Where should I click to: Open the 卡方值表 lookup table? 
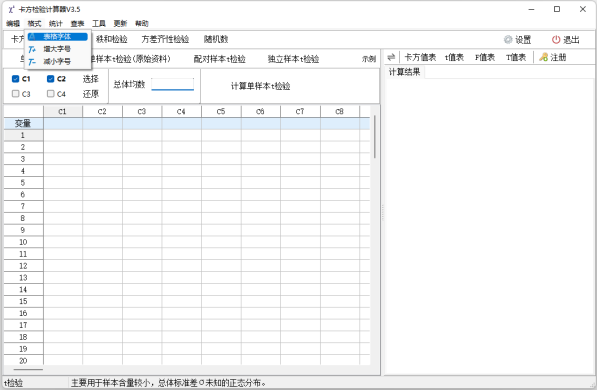[420, 57]
